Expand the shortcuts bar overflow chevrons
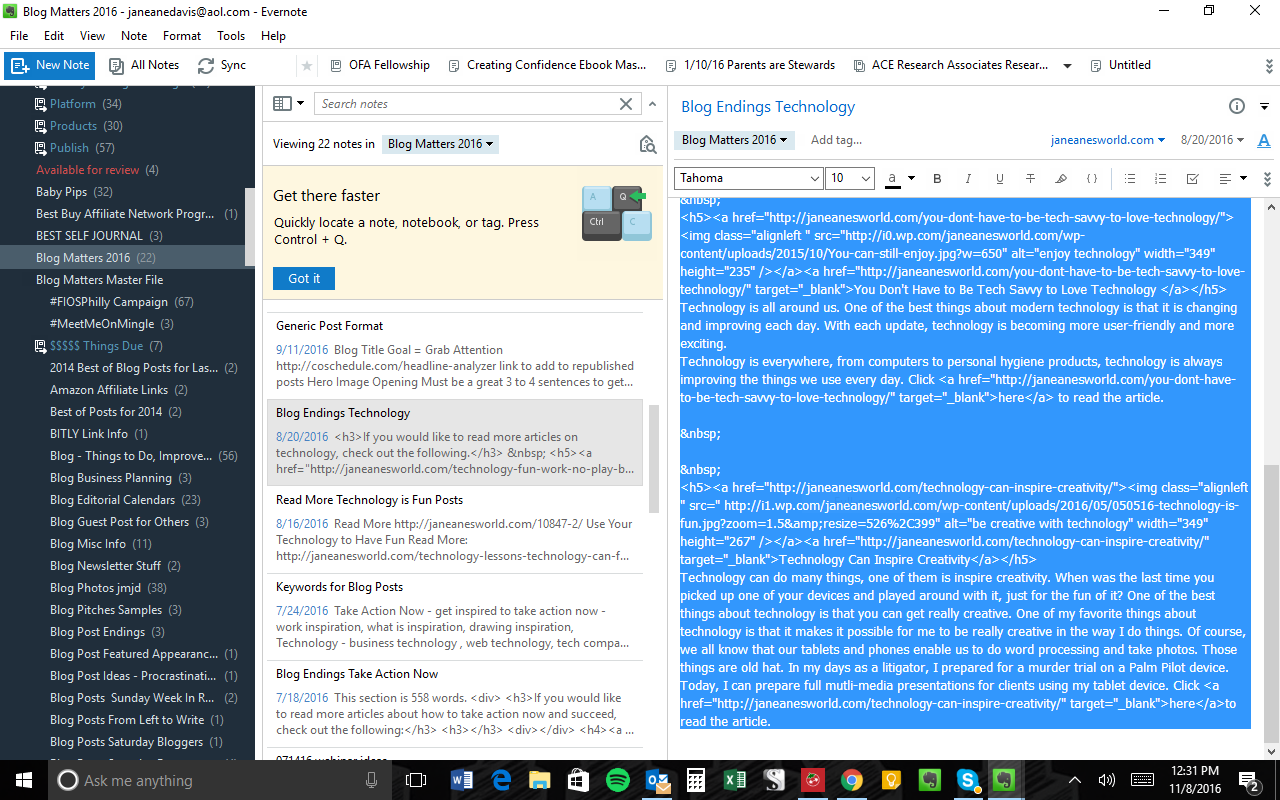The height and width of the screenshot is (800, 1280). click(1268, 66)
